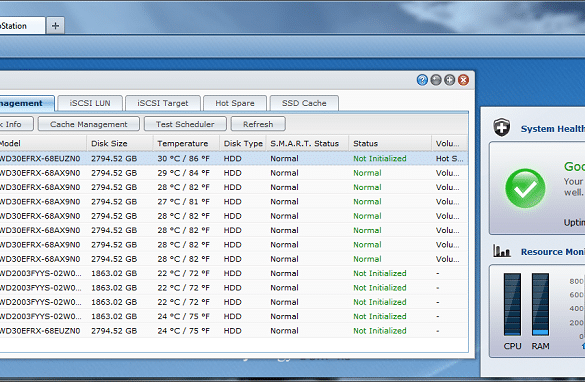The height and width of the screenshot is (382, 585).
Task: Click the Refresh button
Action: pos(258,124)
